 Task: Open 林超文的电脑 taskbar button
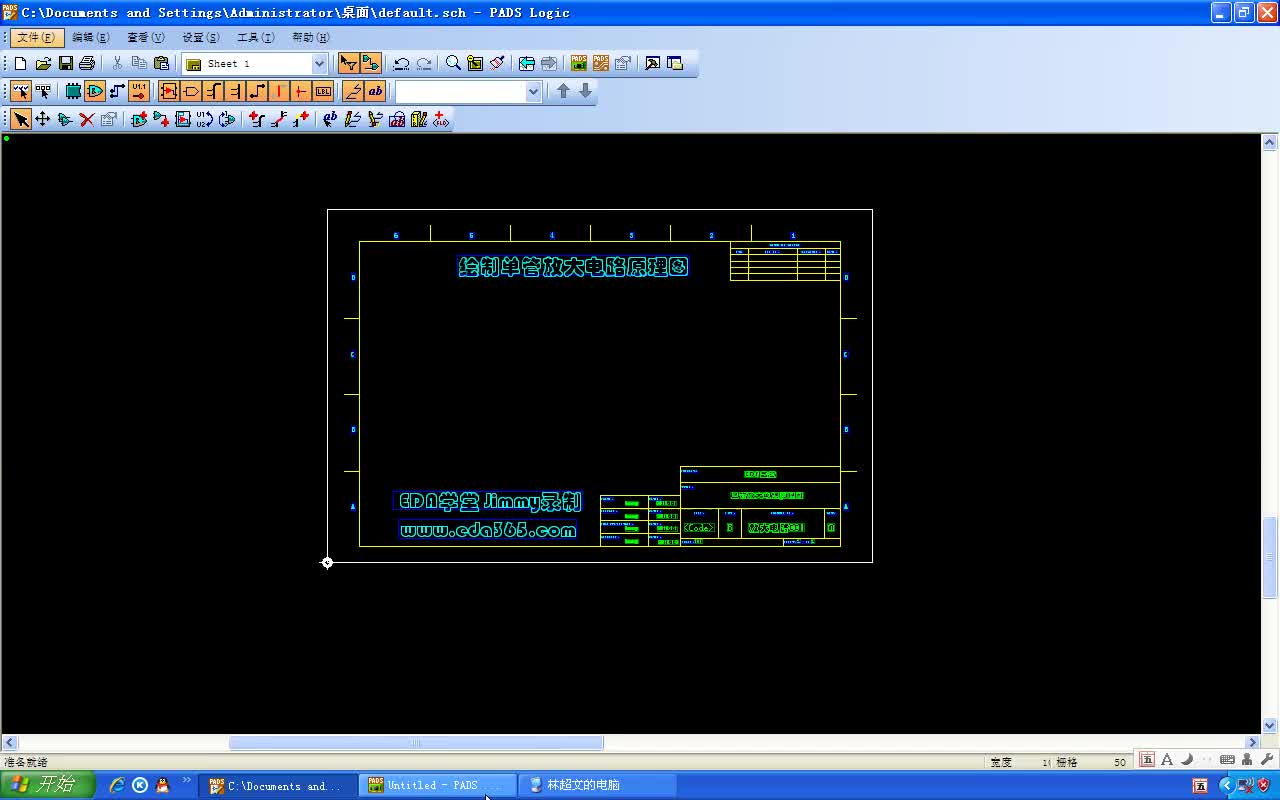598,786
